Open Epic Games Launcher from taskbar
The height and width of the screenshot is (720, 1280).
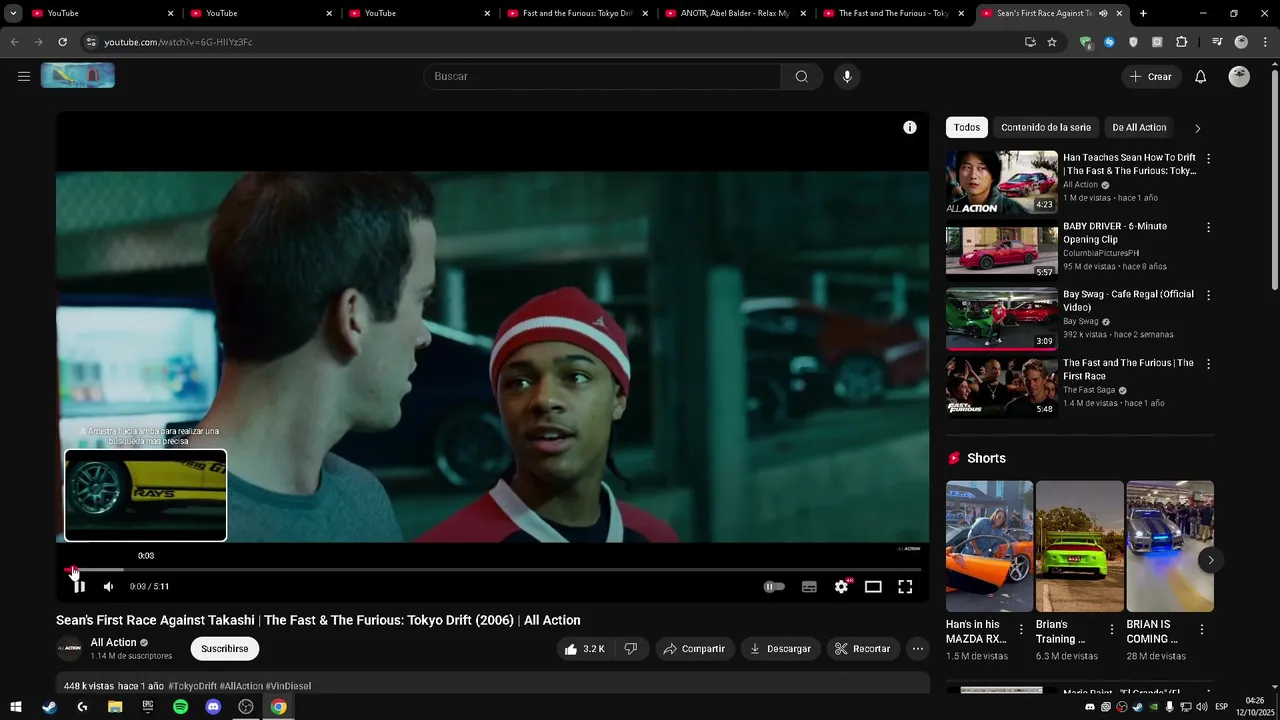147,707
